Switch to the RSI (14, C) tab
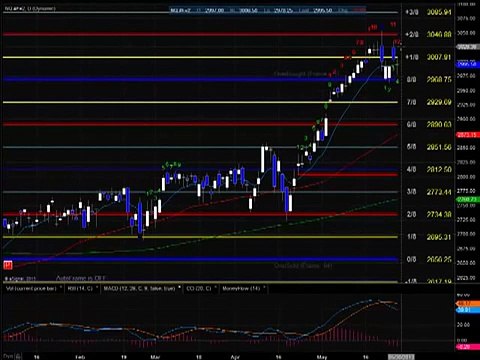This screenshot has width=480, height=360. point(80,288)
